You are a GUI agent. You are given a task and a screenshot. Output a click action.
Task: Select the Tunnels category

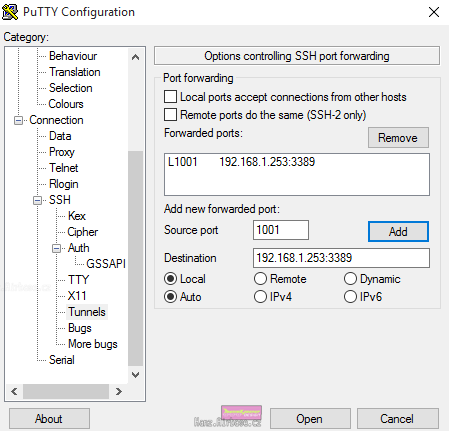87,312
